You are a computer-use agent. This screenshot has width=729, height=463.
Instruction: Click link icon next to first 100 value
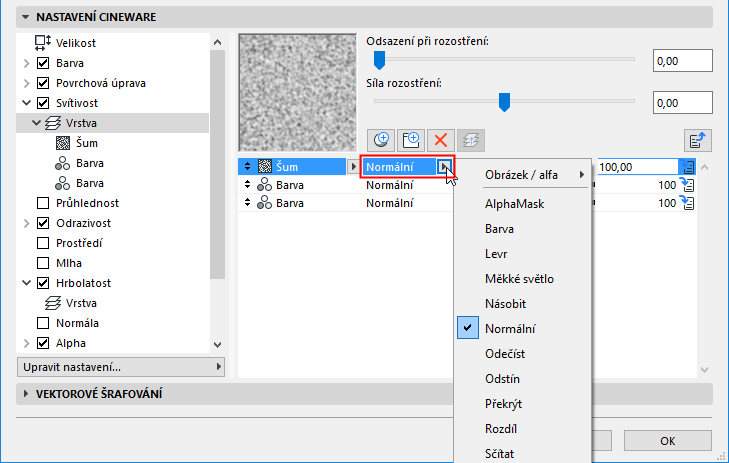click(688, 185)
